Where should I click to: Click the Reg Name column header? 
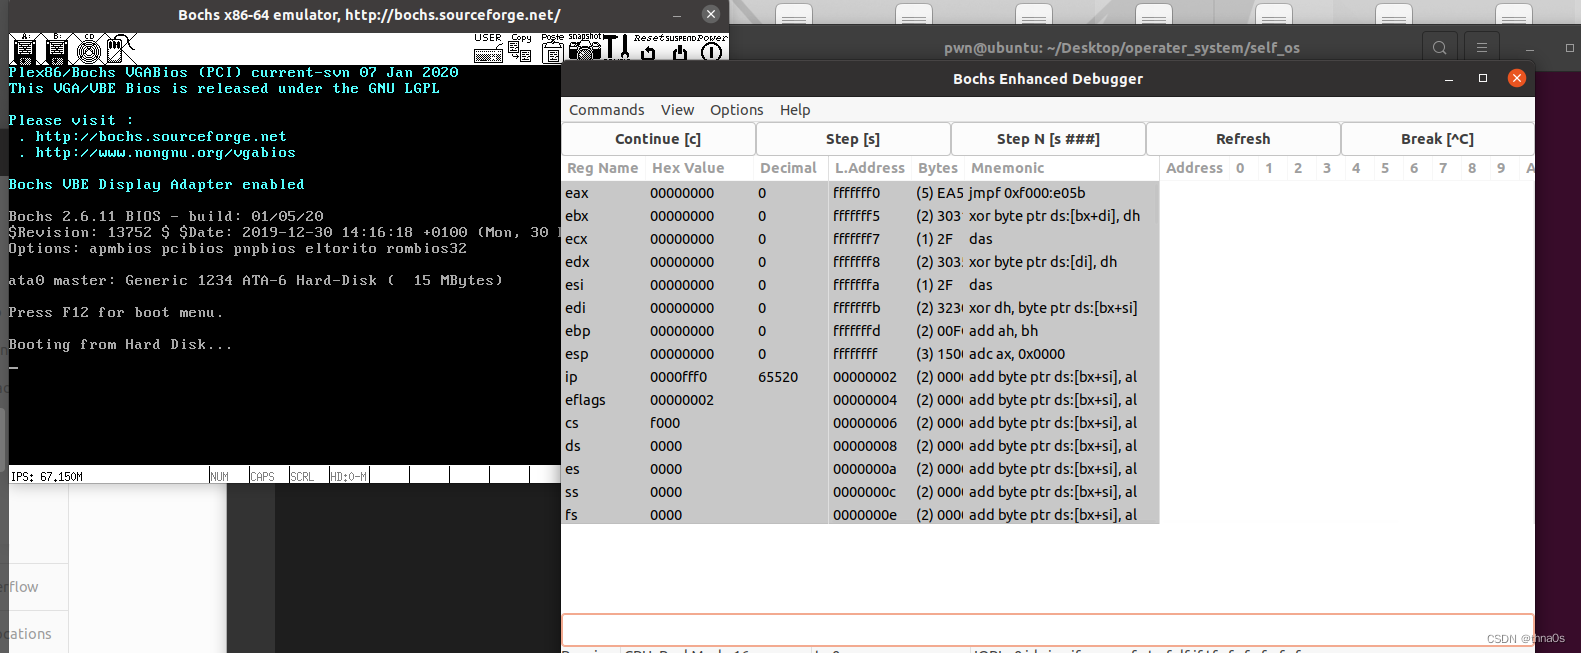click(602, 168)
